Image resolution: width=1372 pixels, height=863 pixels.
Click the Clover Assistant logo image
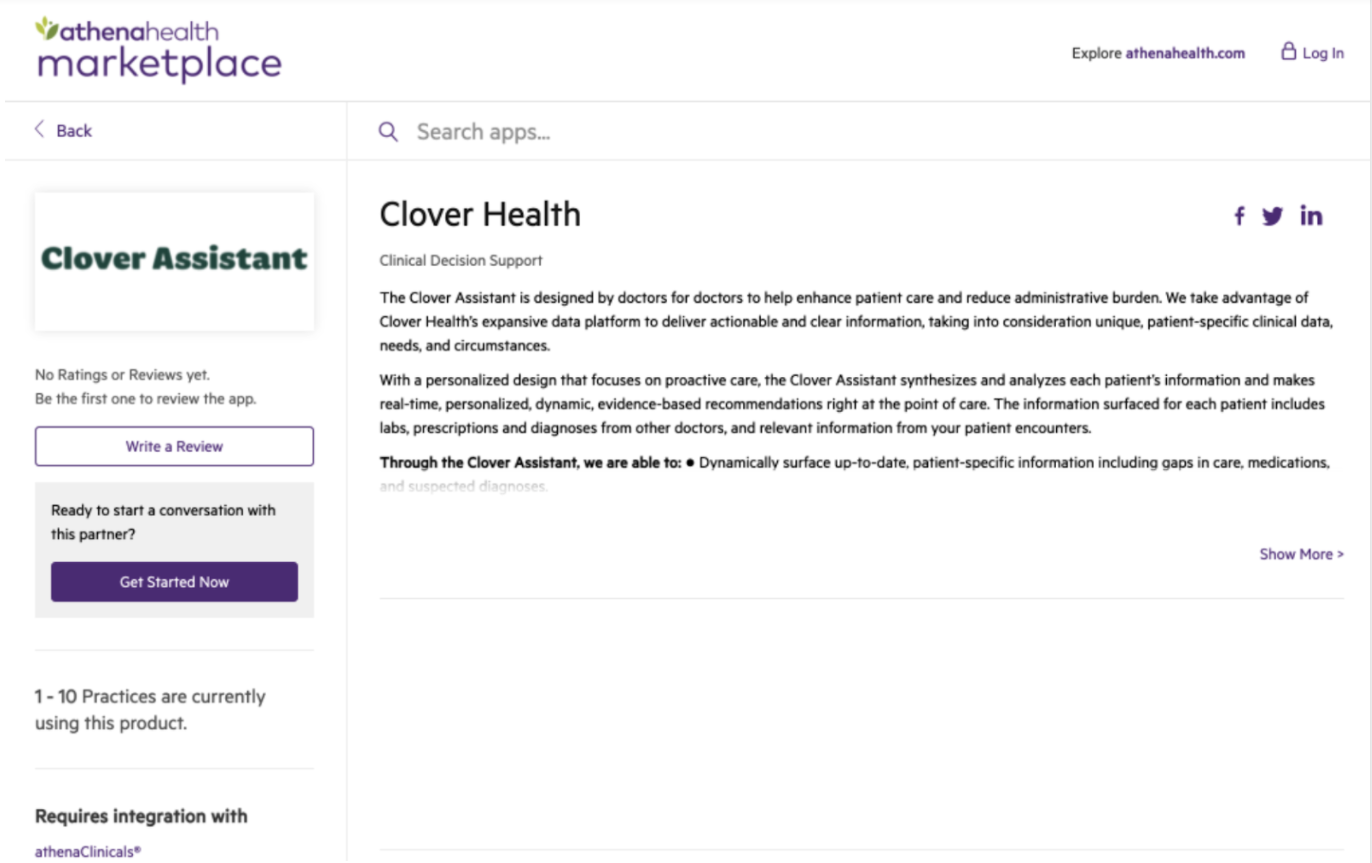(174, 261)
